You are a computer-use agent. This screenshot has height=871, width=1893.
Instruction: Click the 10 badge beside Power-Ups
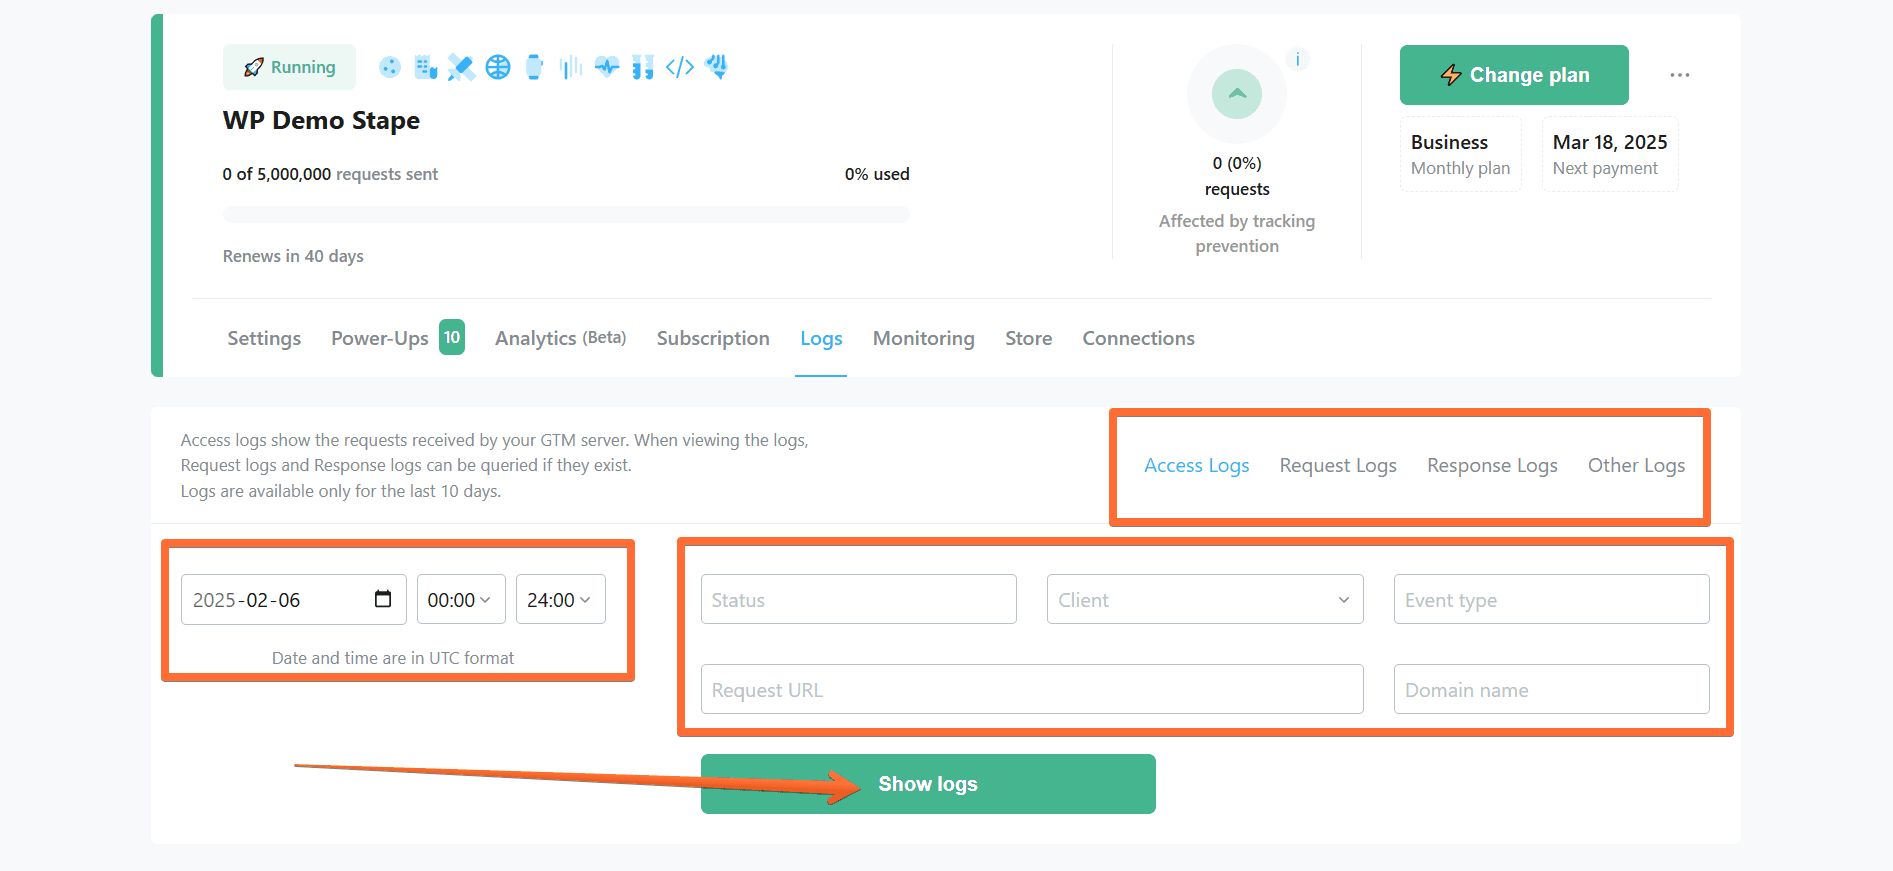pos(452,337)
